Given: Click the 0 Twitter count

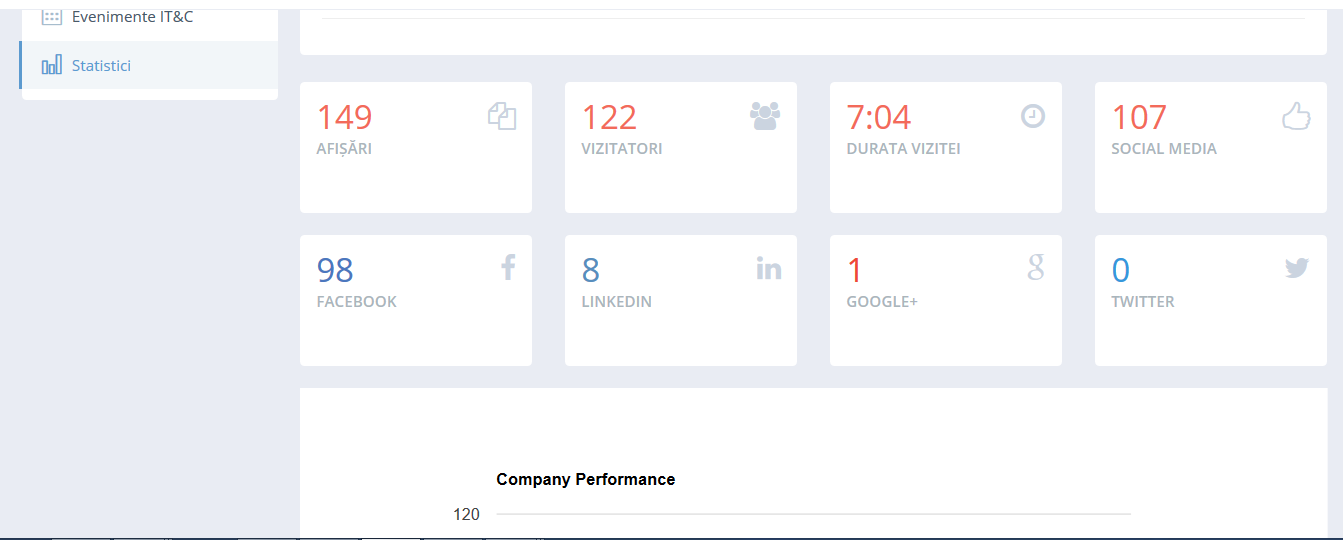Looking at the screenshot, I should point(1120,271).
